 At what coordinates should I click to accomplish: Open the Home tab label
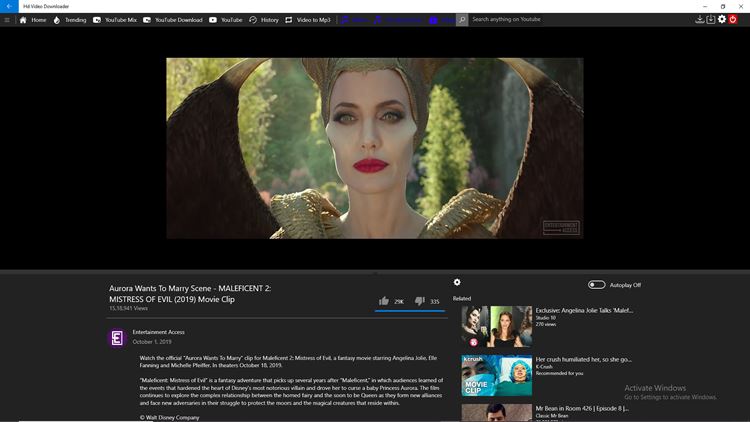(39, 20)
